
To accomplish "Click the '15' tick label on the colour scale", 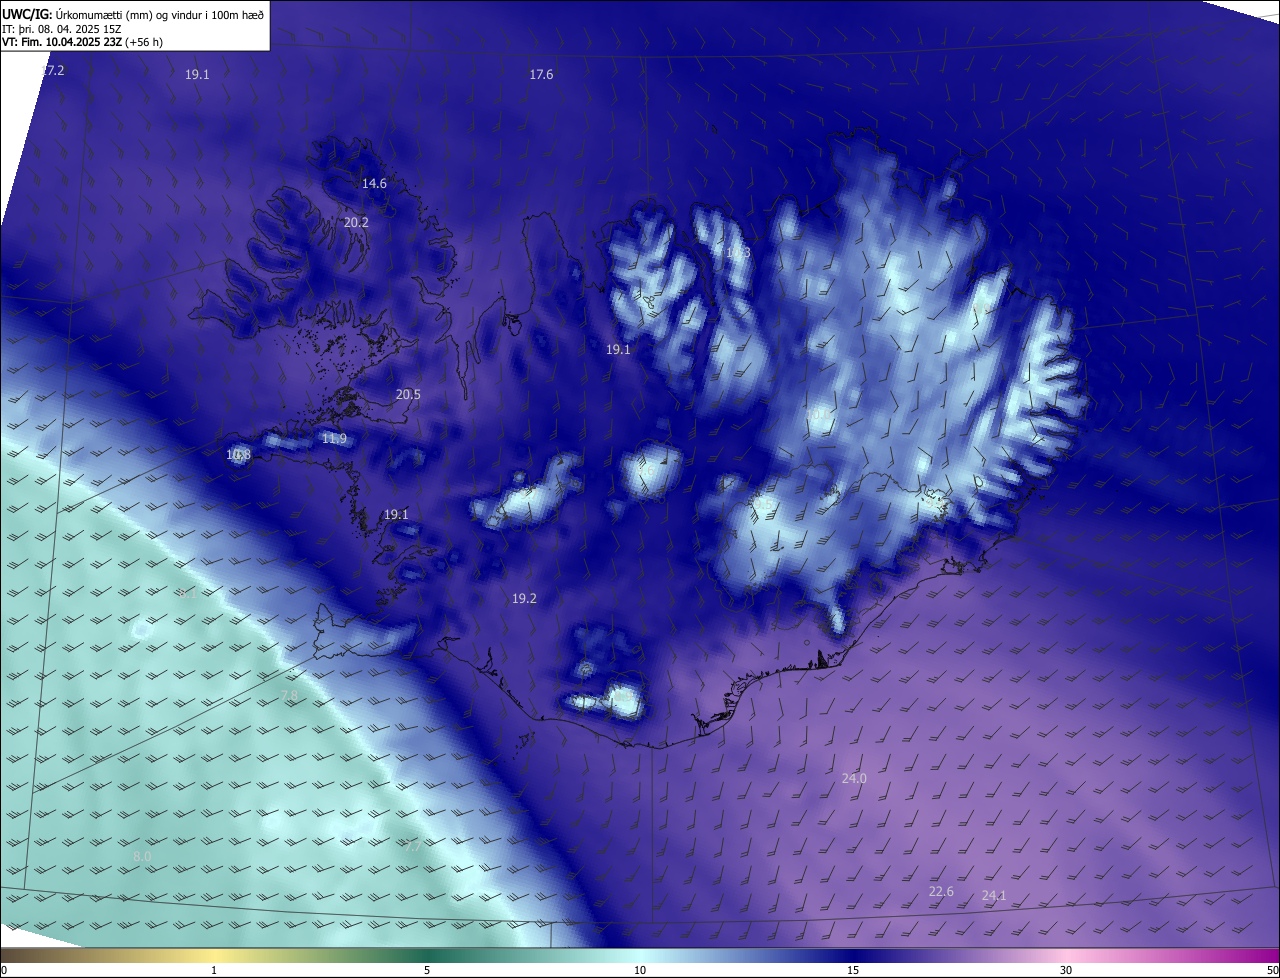I will point(853,971).
